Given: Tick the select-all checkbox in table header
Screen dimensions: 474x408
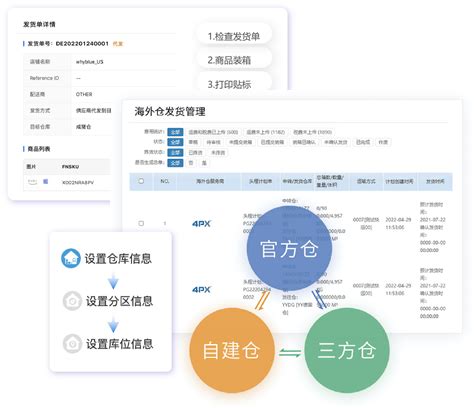Looking at the screenshot, I should click(141, 181).
